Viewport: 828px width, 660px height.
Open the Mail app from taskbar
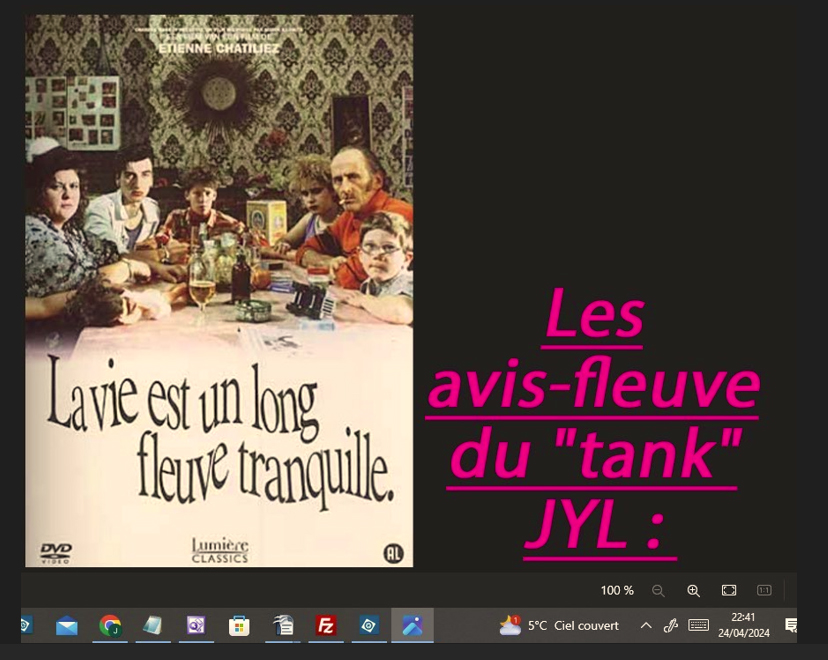click(67, 626)
